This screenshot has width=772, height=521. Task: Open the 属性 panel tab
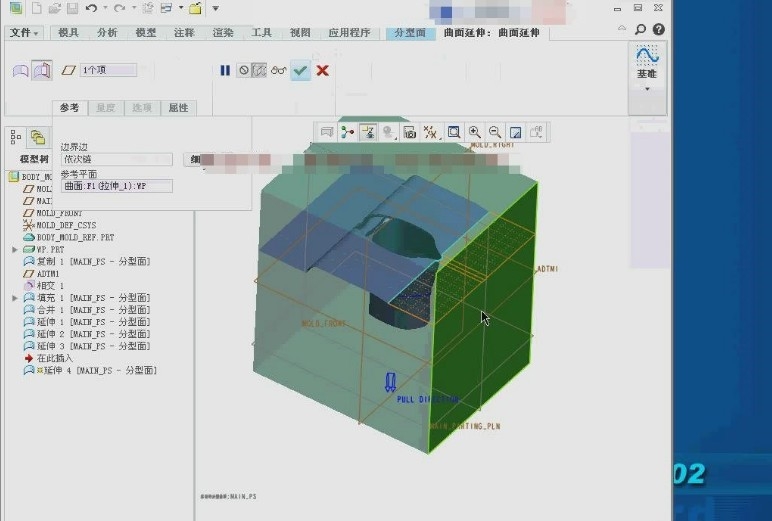[179, 107]
